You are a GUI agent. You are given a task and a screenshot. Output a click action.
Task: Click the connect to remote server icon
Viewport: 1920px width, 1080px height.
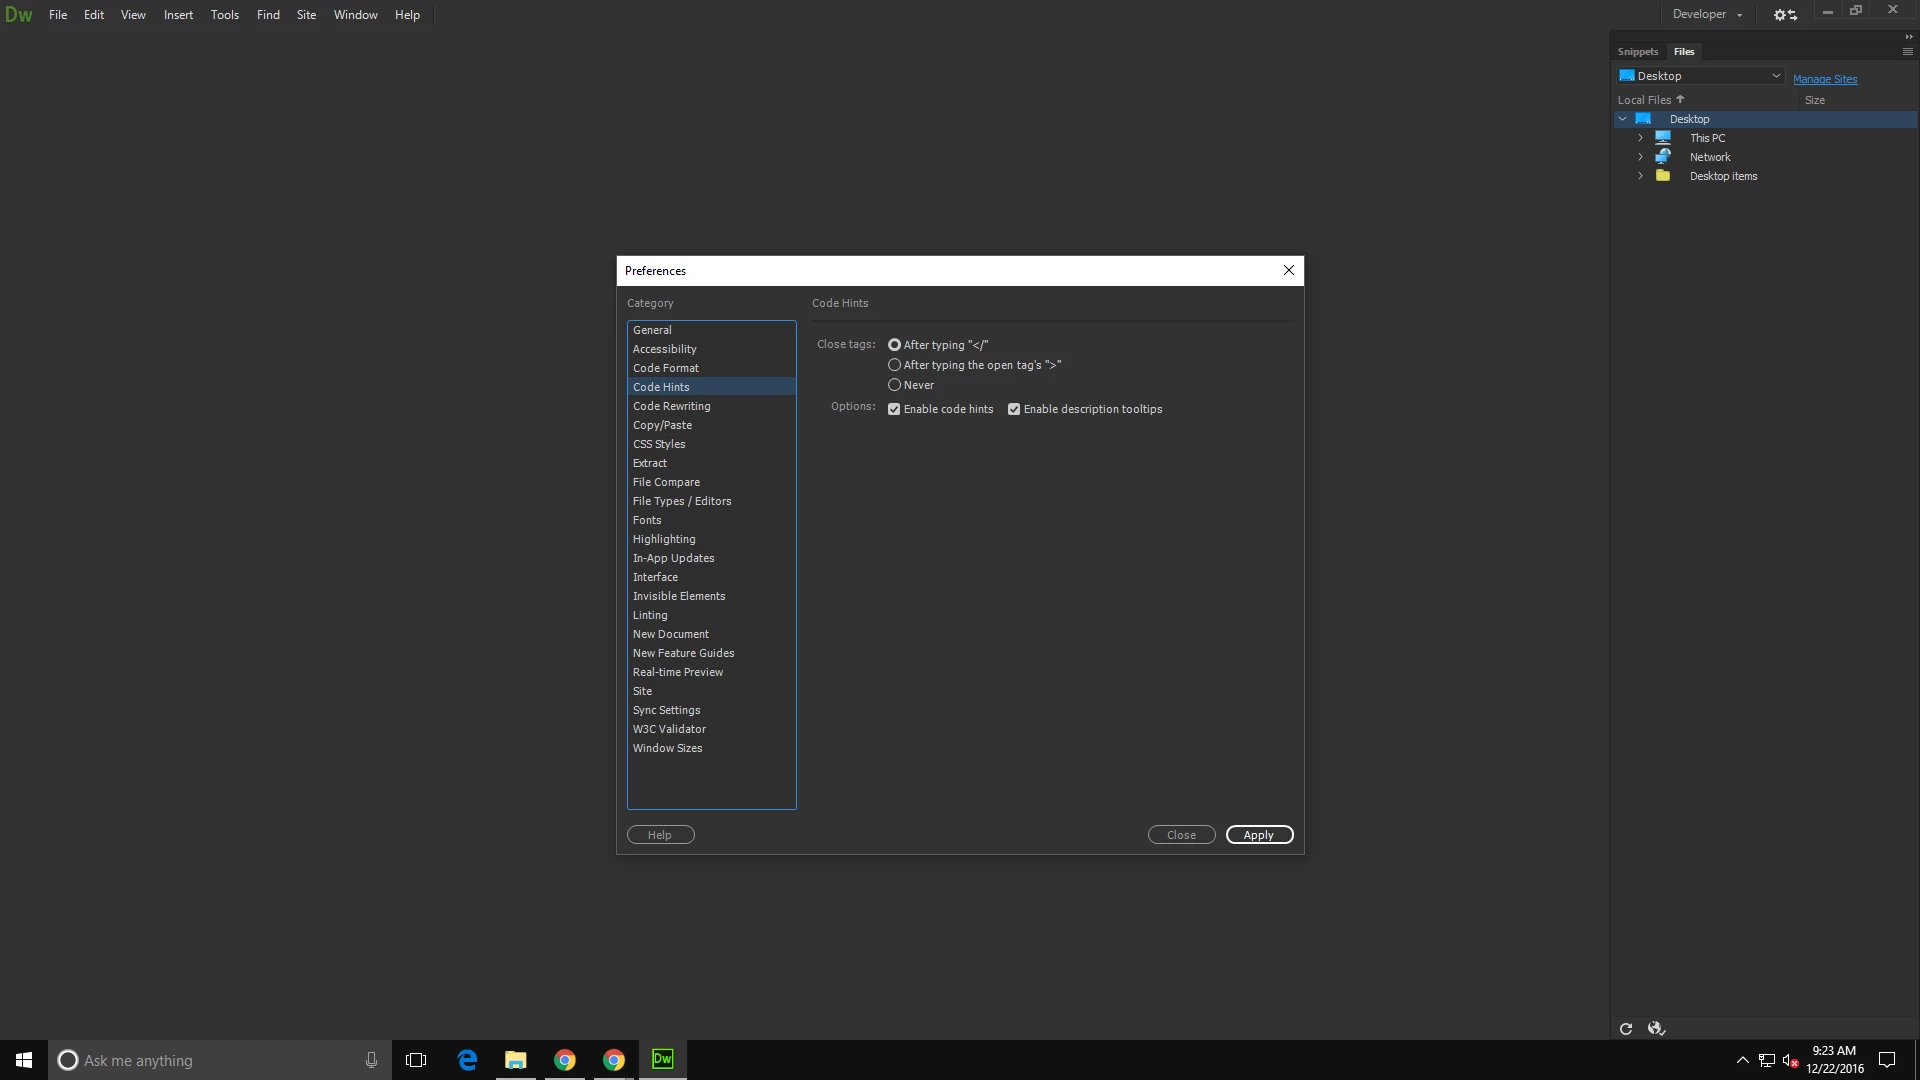point(1656,1029)
